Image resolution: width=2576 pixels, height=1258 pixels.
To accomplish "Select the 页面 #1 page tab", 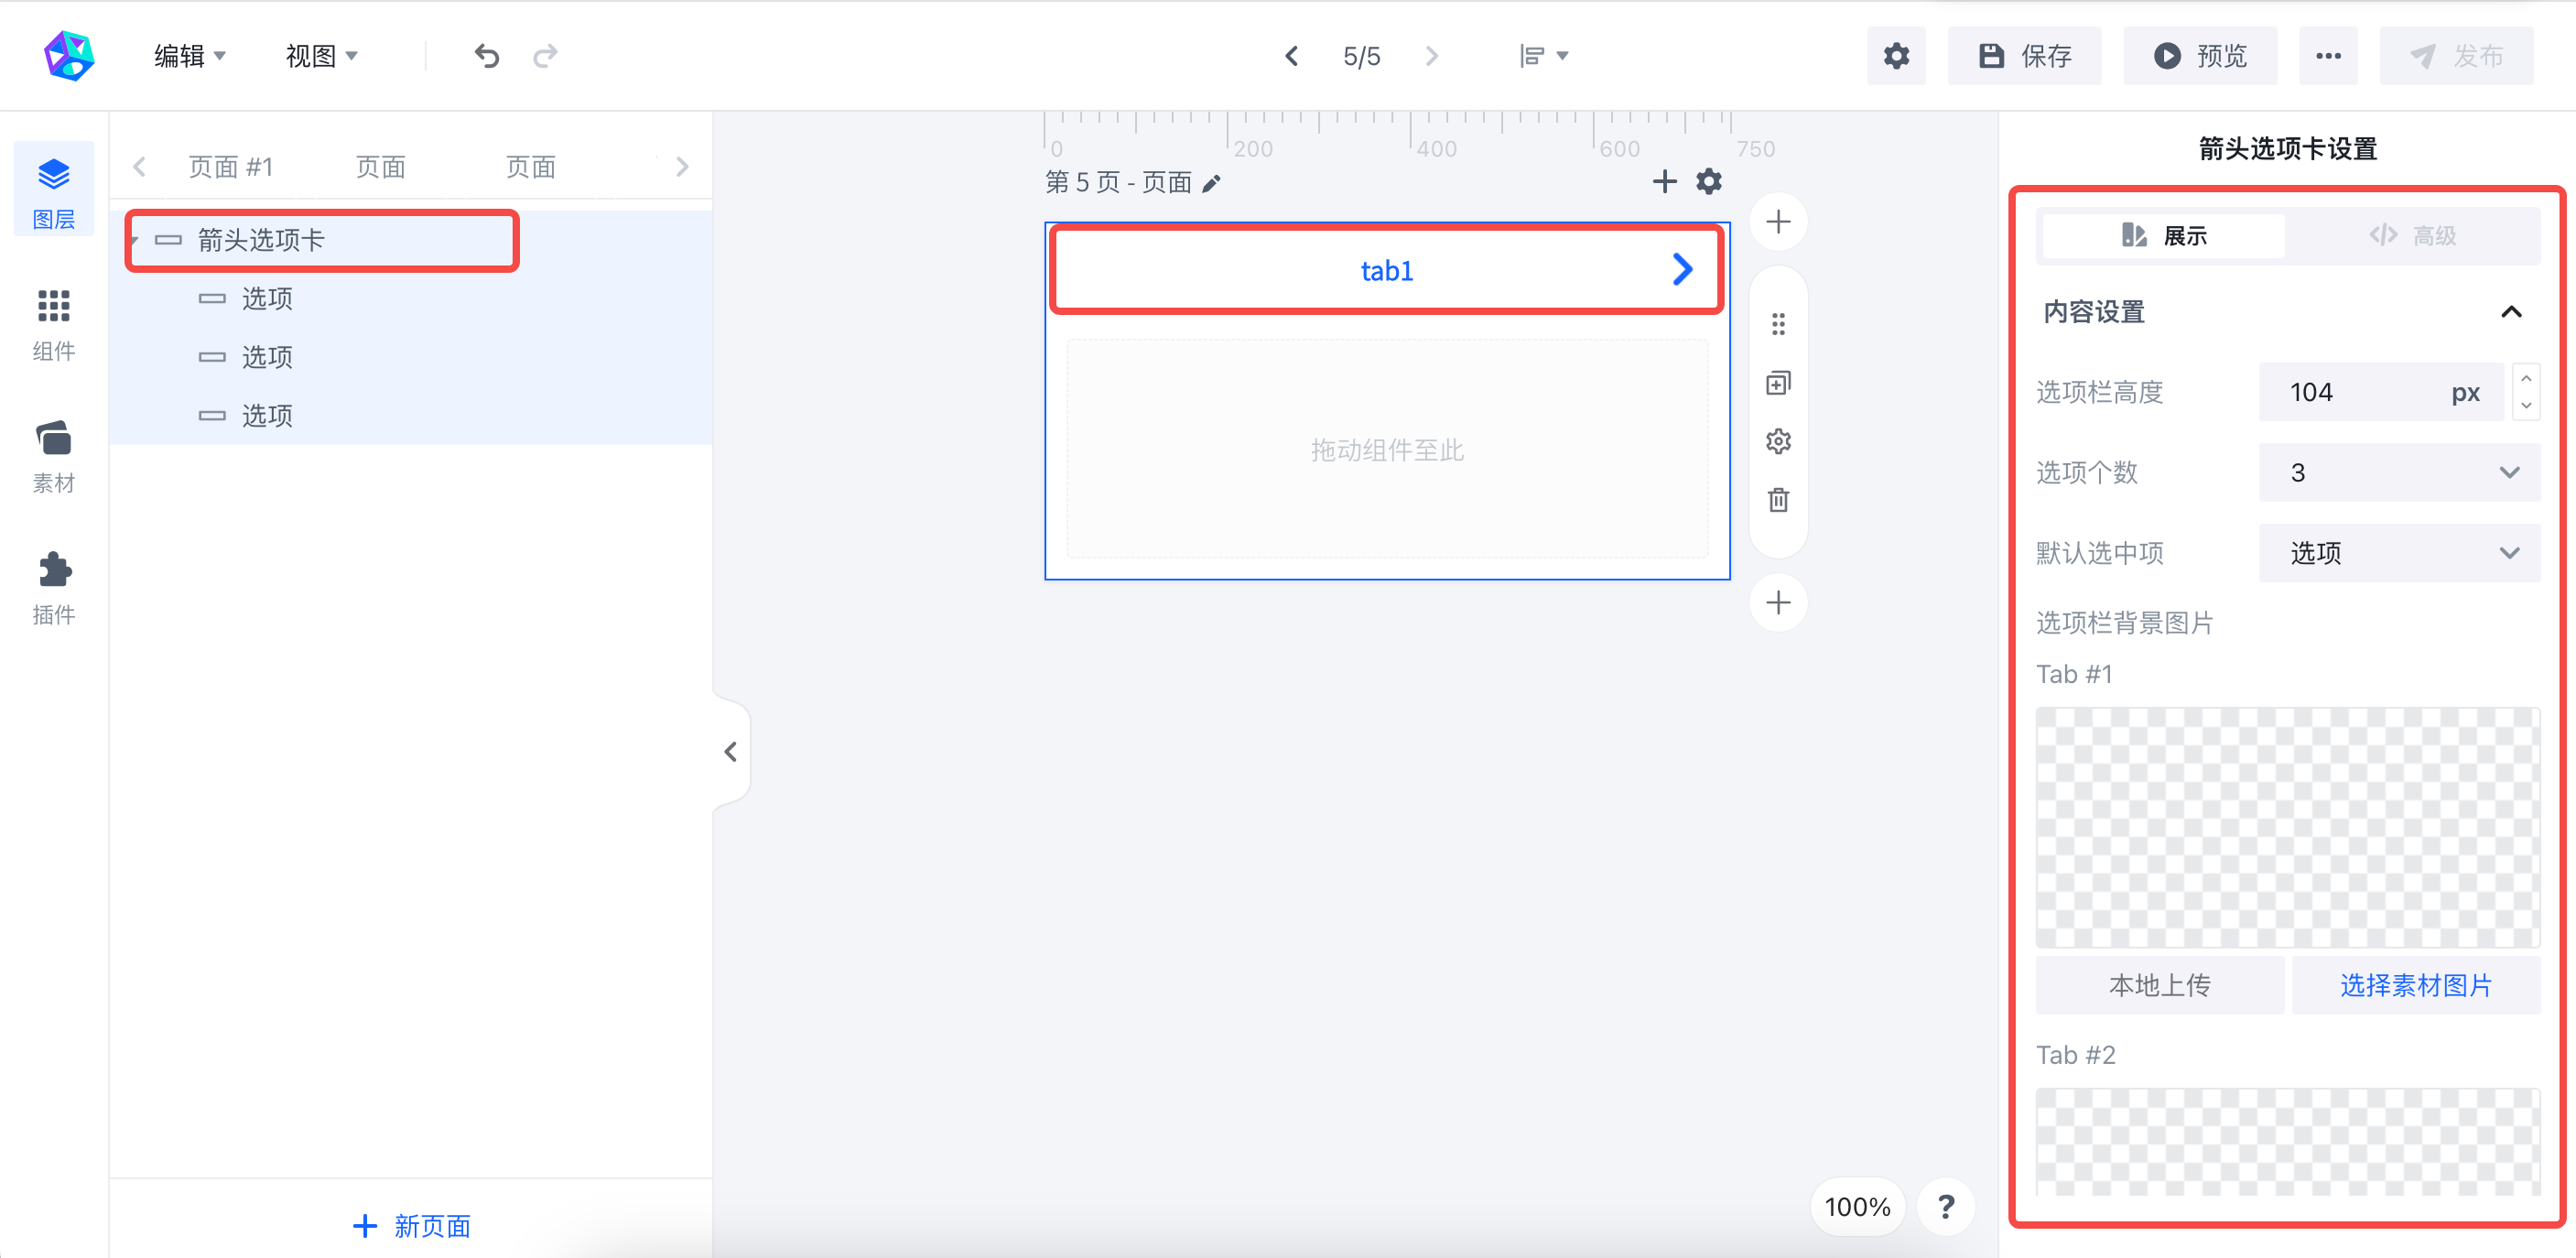I will point(231,167).
